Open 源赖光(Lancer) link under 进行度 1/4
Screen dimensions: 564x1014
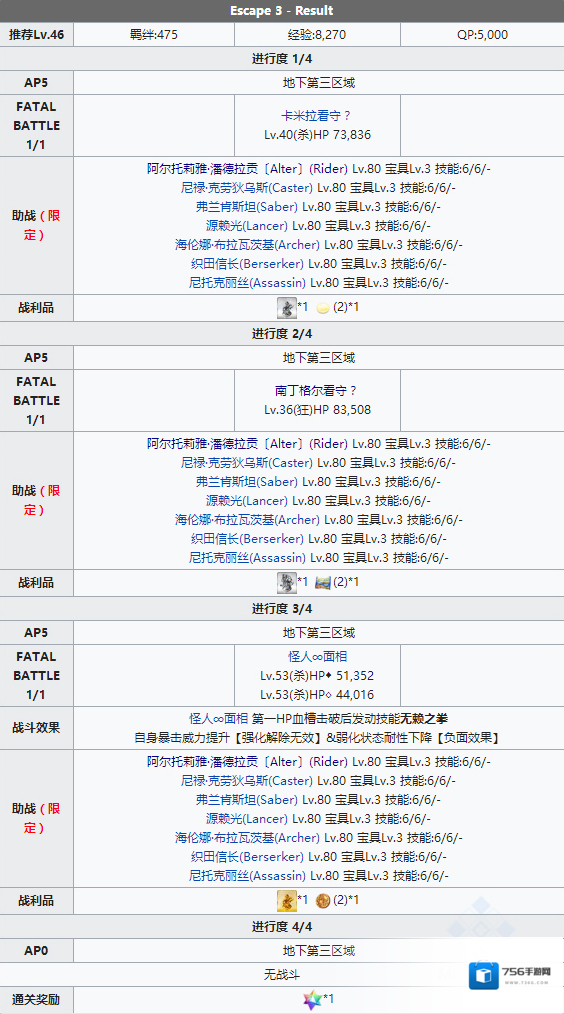pyautogui.click(x=247, y=226)
